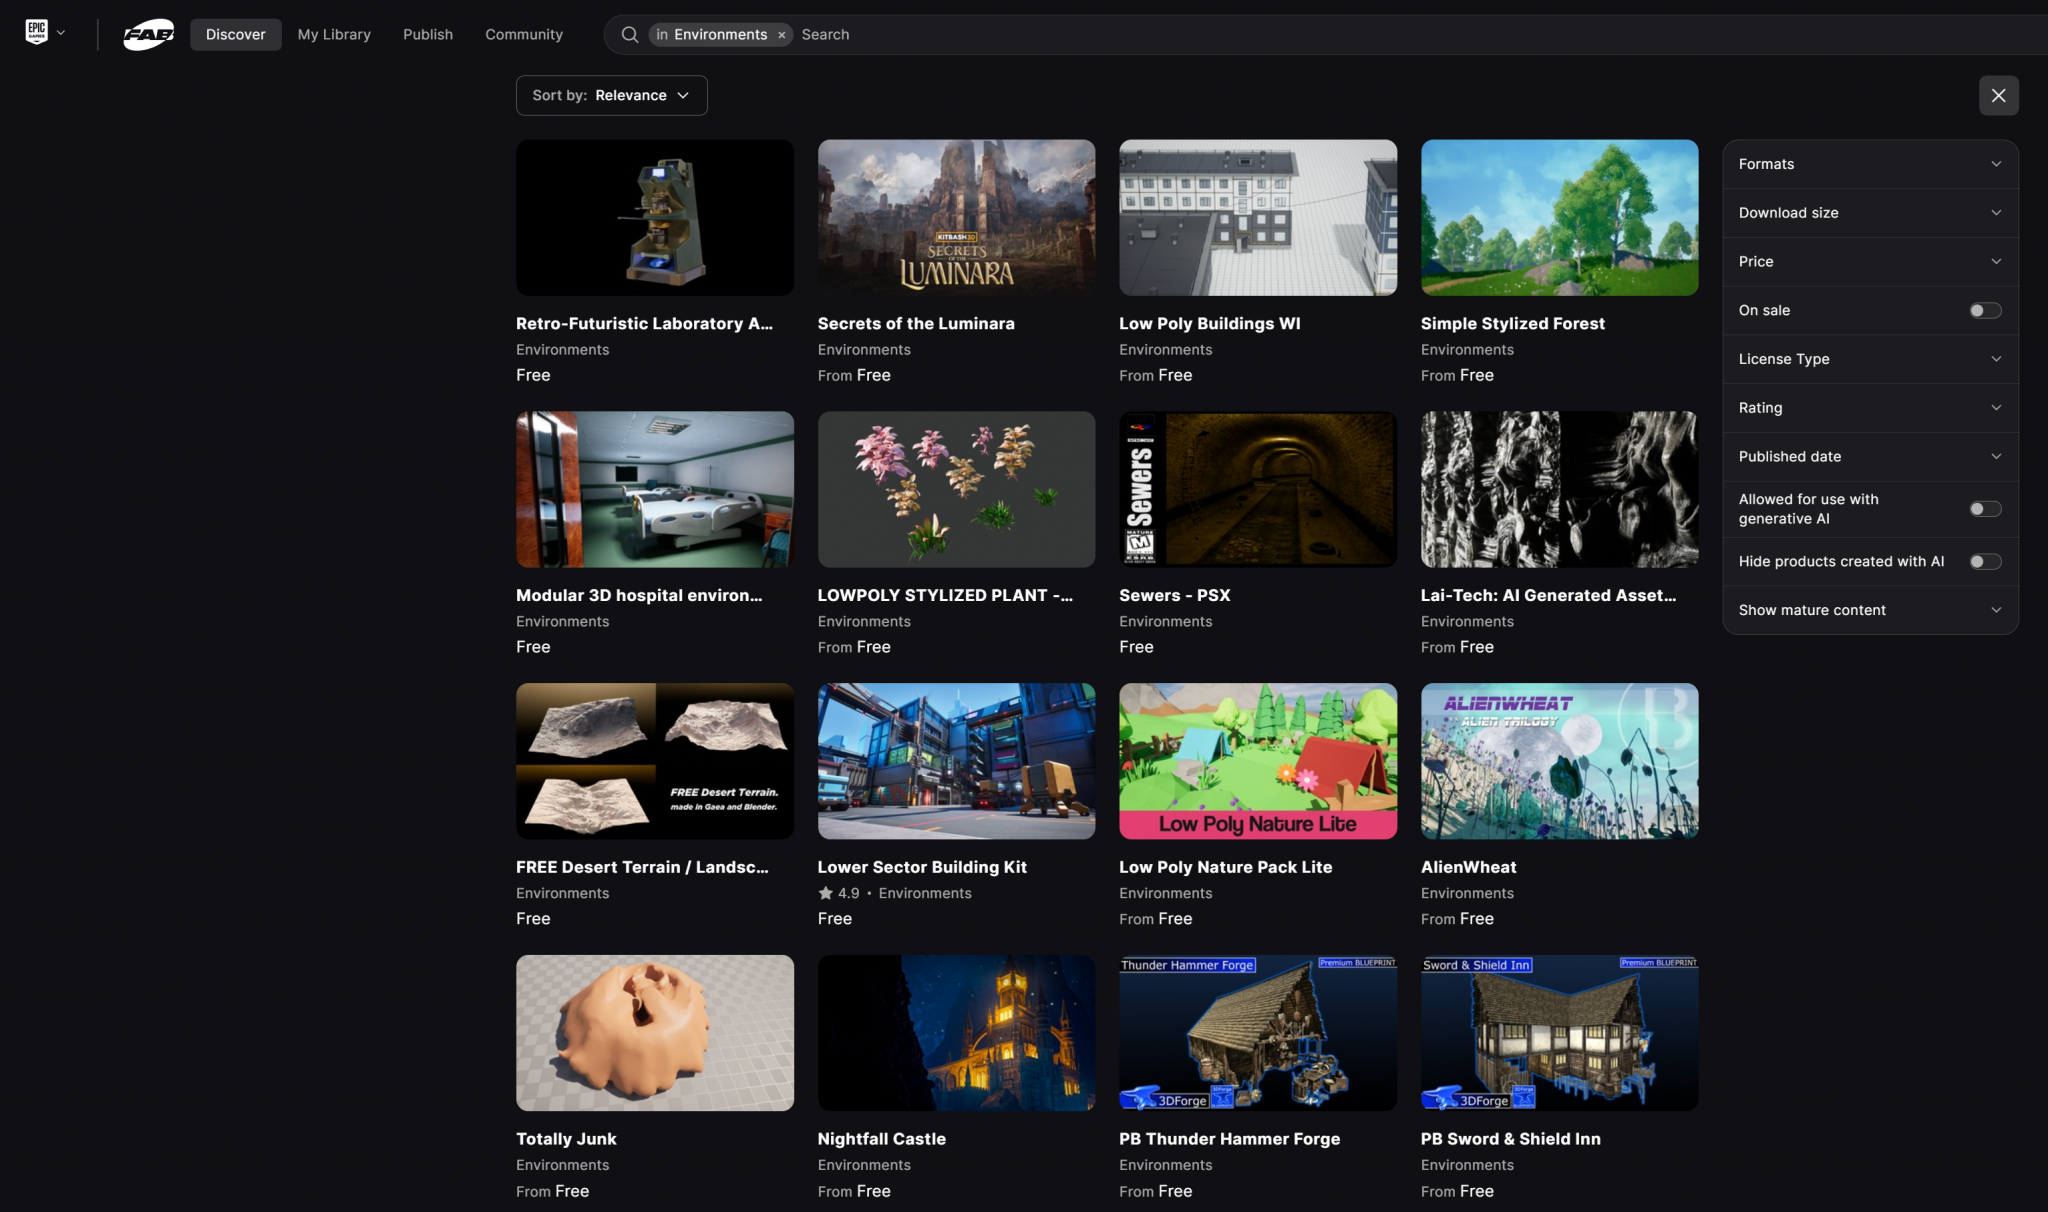
Task: Click the Simple Stylized Forest thumbnail
Action: click(x=1558, y=217)
